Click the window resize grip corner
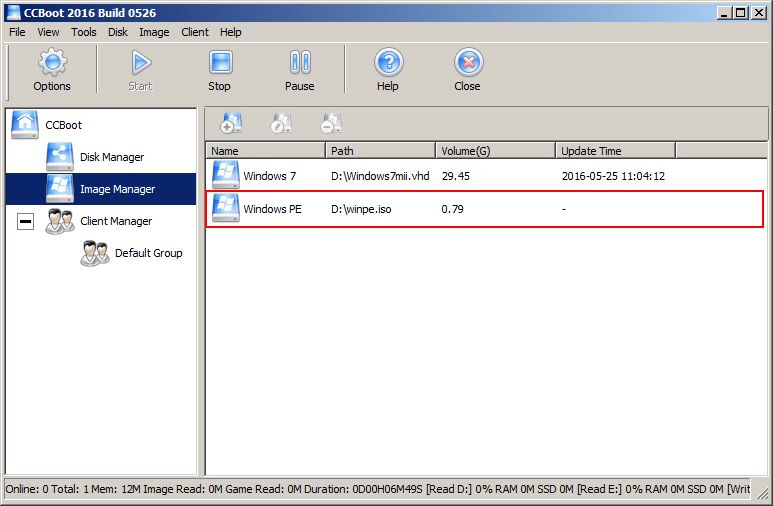Image resolution: width=773 pixels, height=506 pixels. [762, 492]
